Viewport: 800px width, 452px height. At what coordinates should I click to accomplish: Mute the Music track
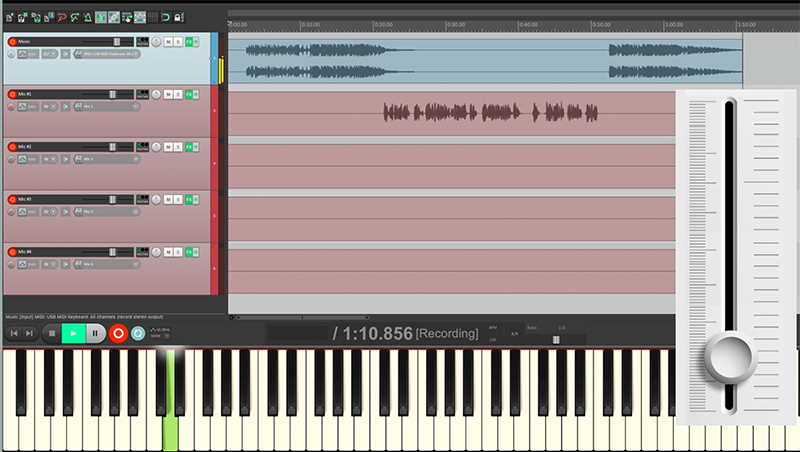(x=167, y=41)
